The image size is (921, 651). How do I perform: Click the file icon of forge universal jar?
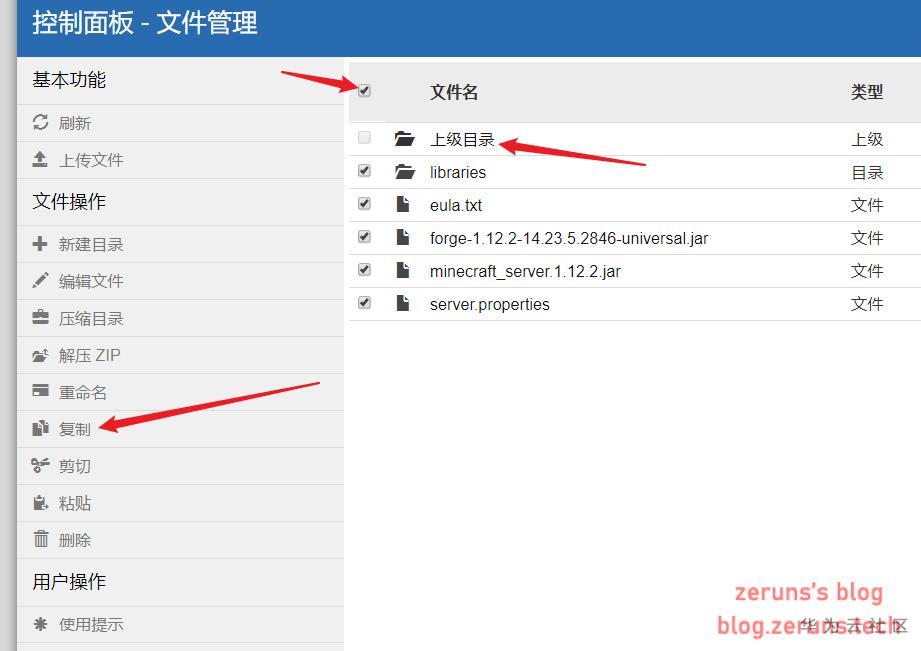(x=403, y=237)
